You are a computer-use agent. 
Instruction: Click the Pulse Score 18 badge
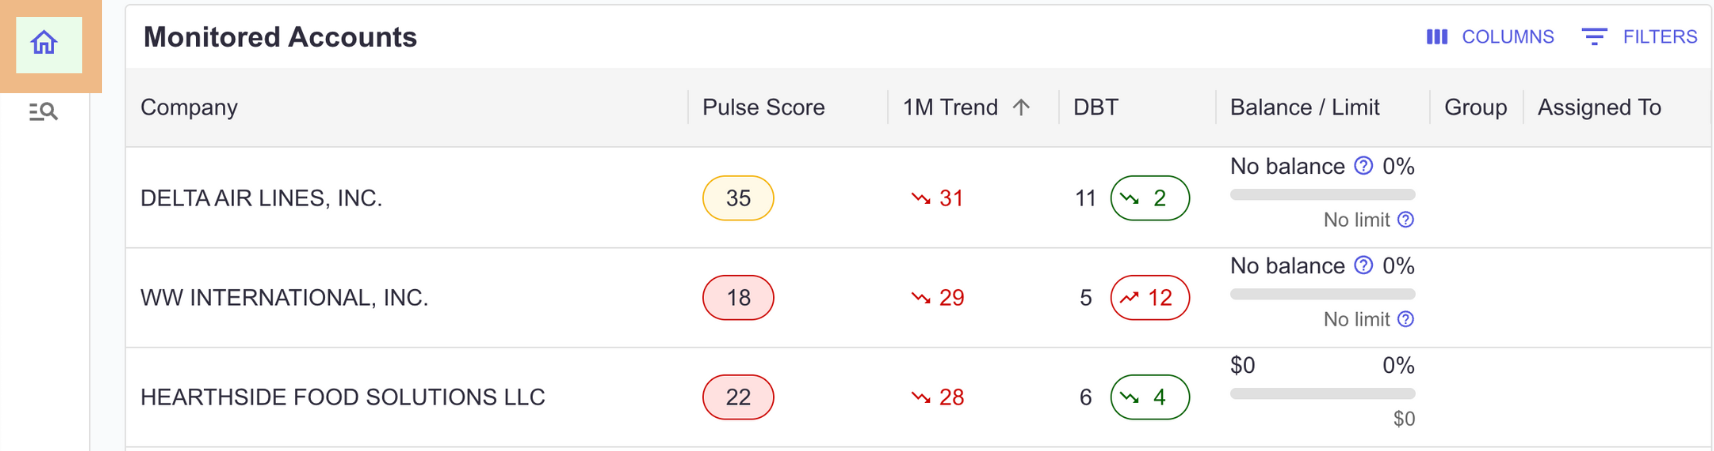pos(738,297)
